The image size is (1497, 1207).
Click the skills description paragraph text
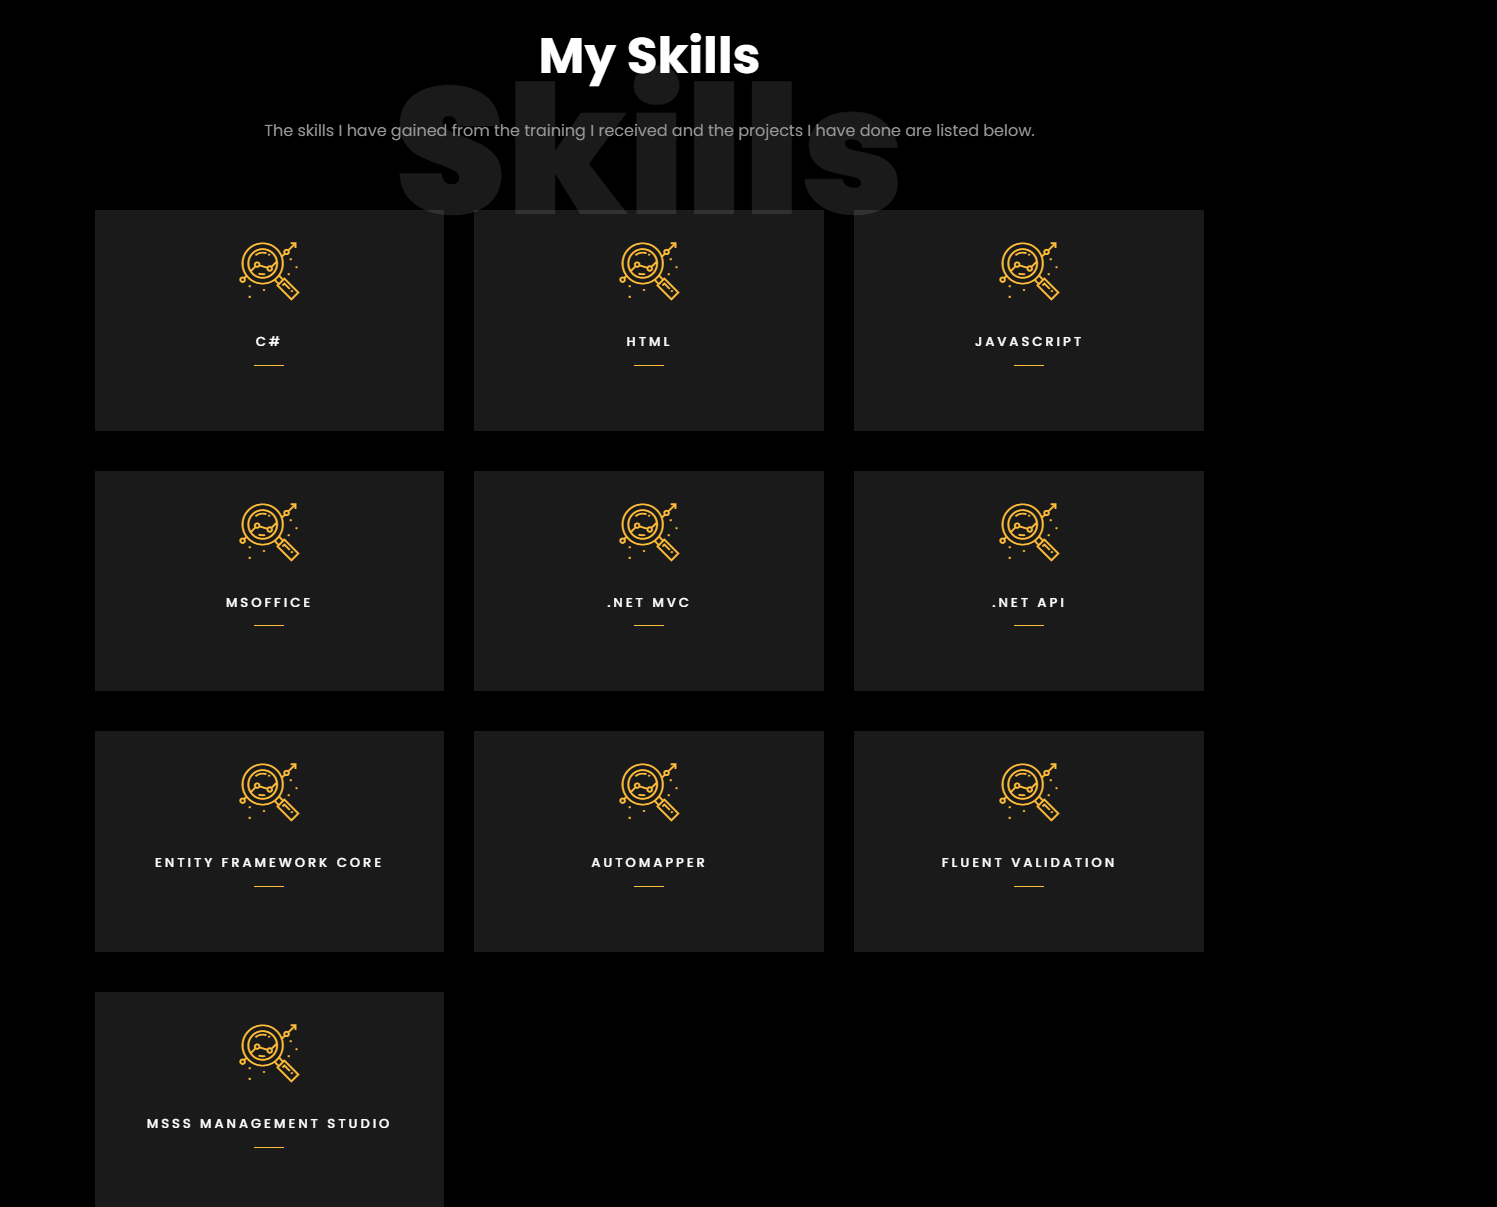pyautogui.click(x=650, y=130)
